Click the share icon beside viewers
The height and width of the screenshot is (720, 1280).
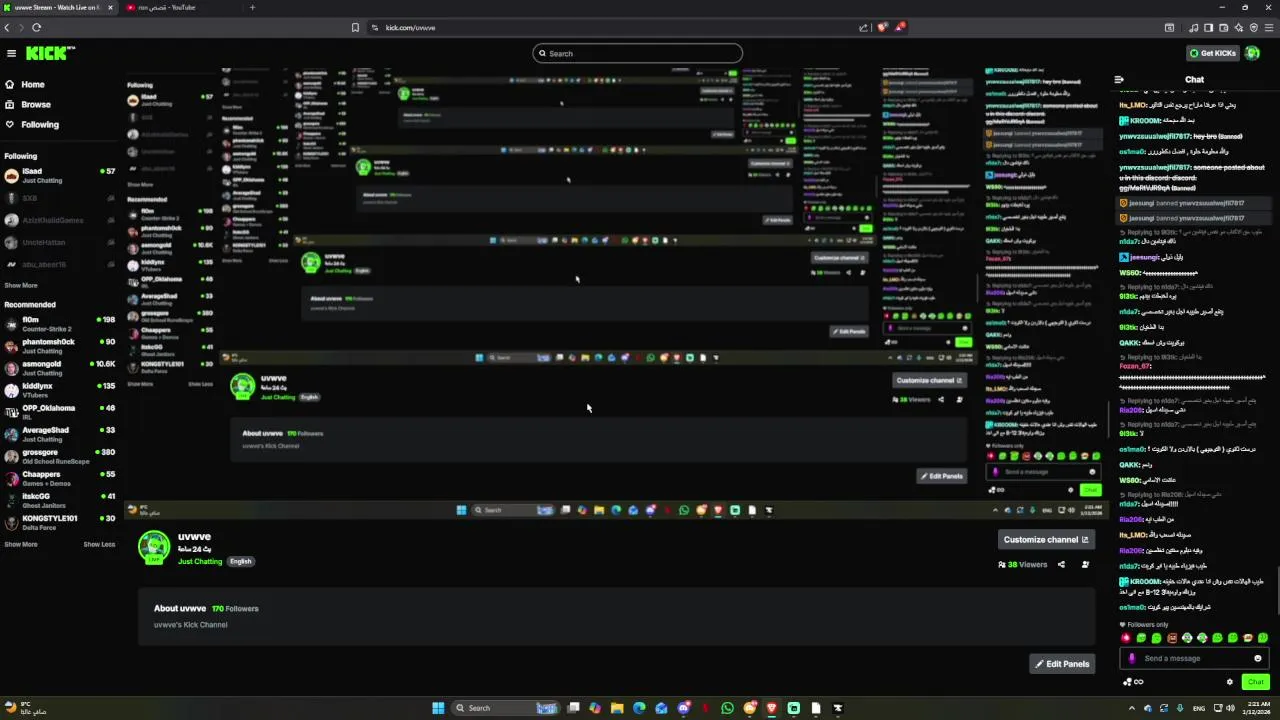(x=1061, y=564)
